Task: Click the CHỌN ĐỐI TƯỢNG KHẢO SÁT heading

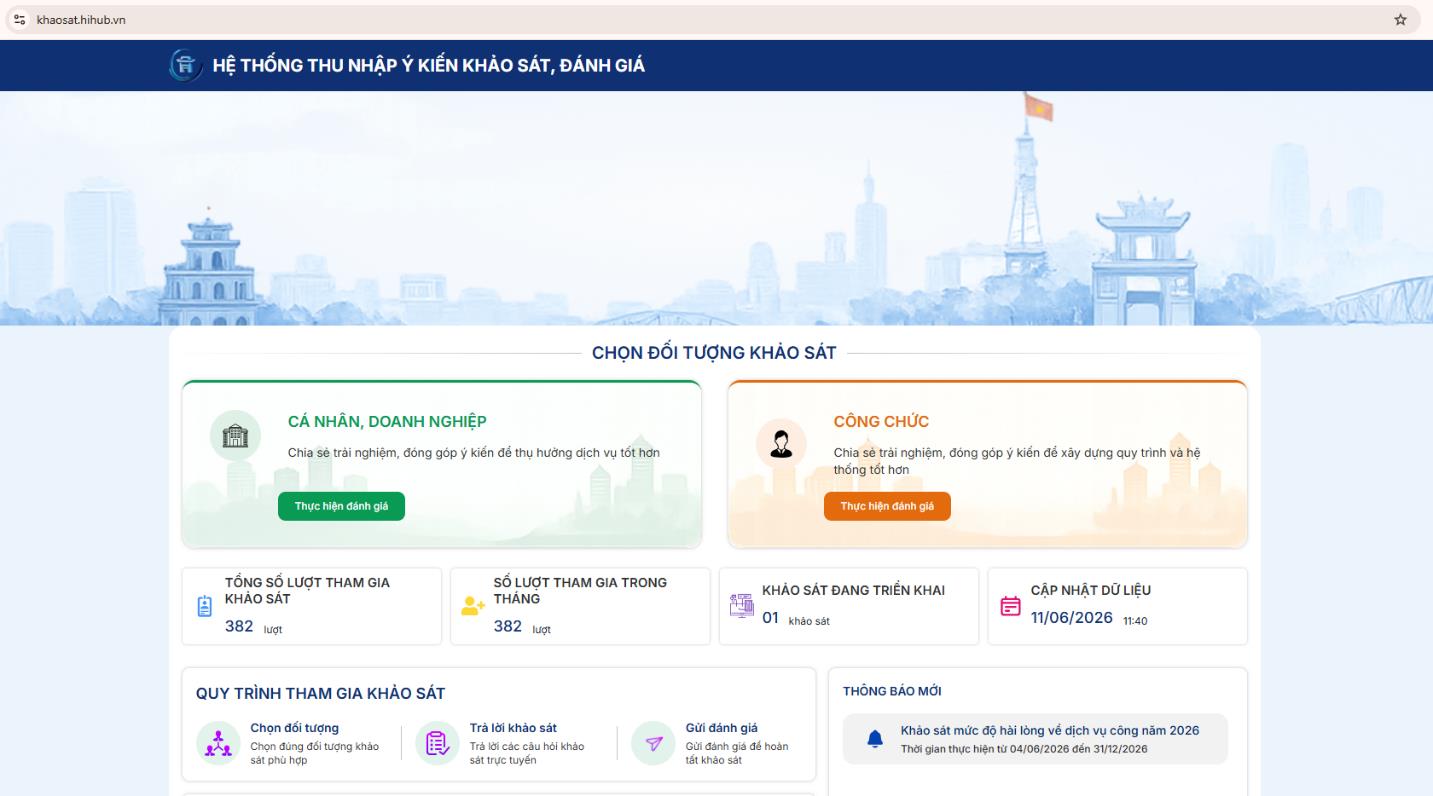Action: pyautogui.click(x=714, y=353)
